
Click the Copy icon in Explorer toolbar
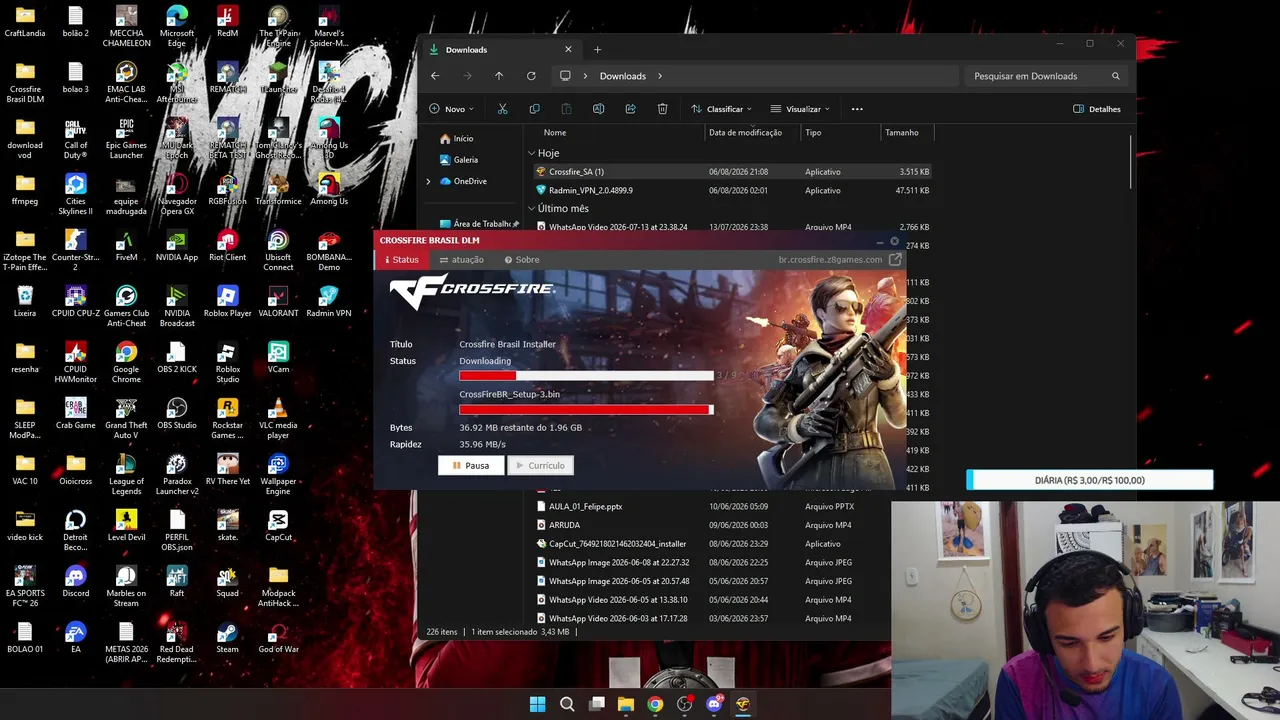pyautogui.click(x=534, y=109)
